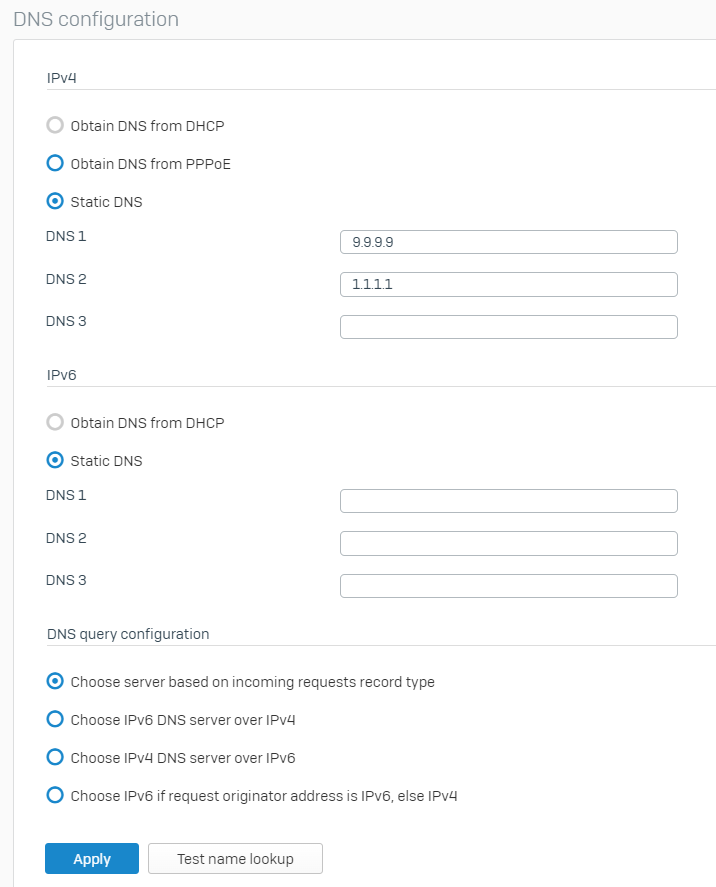Focus the IPv6 DNS 3 input field
This screenshot has height=887, width=716.
point(508,586)
